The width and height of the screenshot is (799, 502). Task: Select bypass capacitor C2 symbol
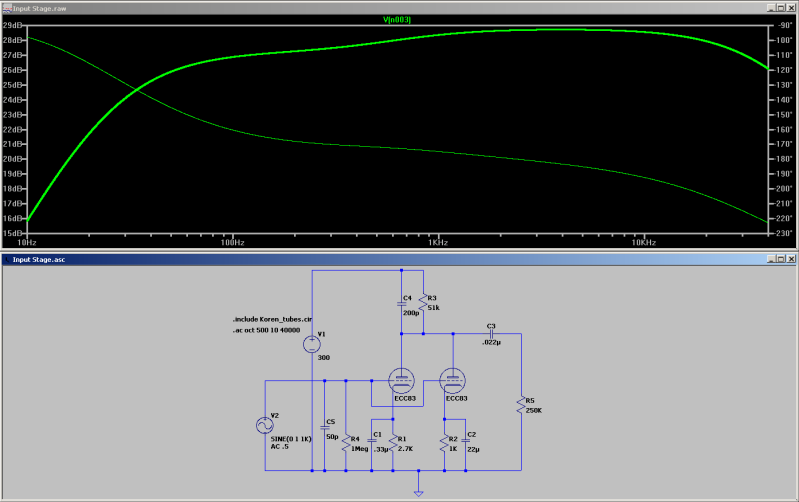[x=465, y=440]
